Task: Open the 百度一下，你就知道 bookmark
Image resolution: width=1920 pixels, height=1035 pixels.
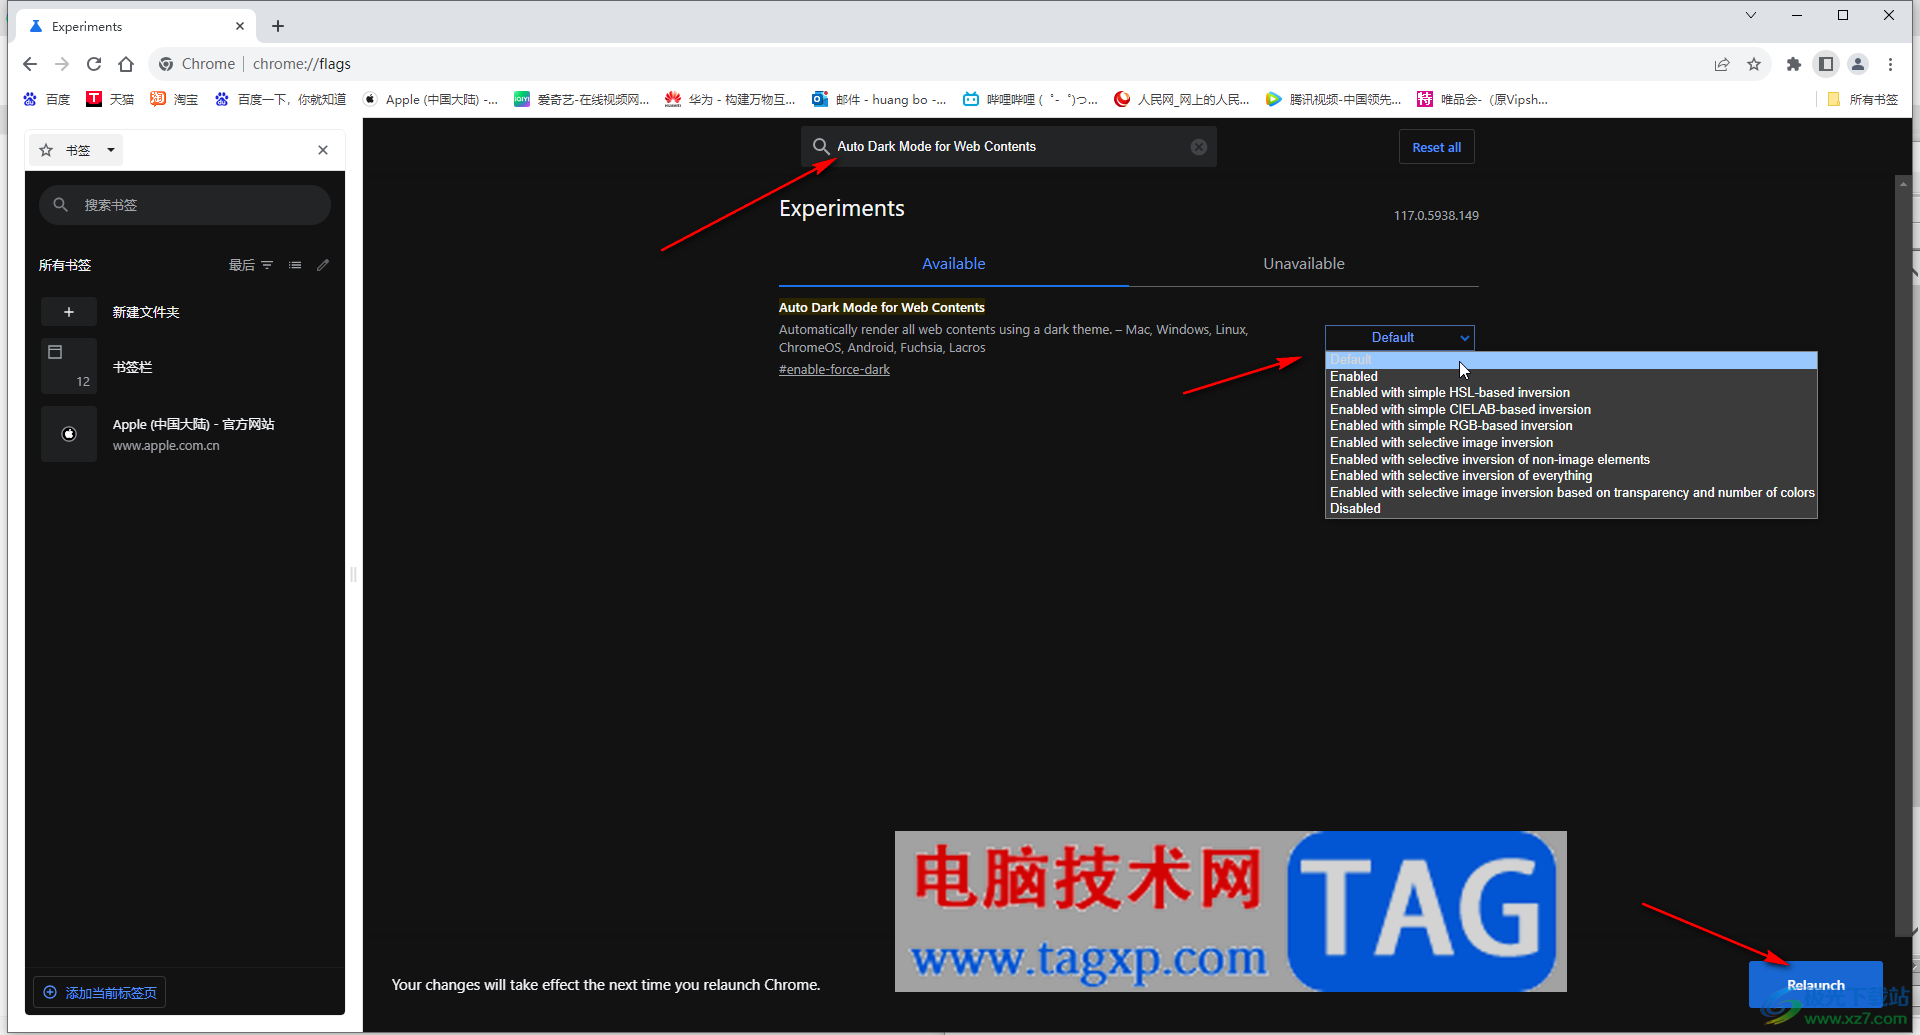Action: (280, 99)
